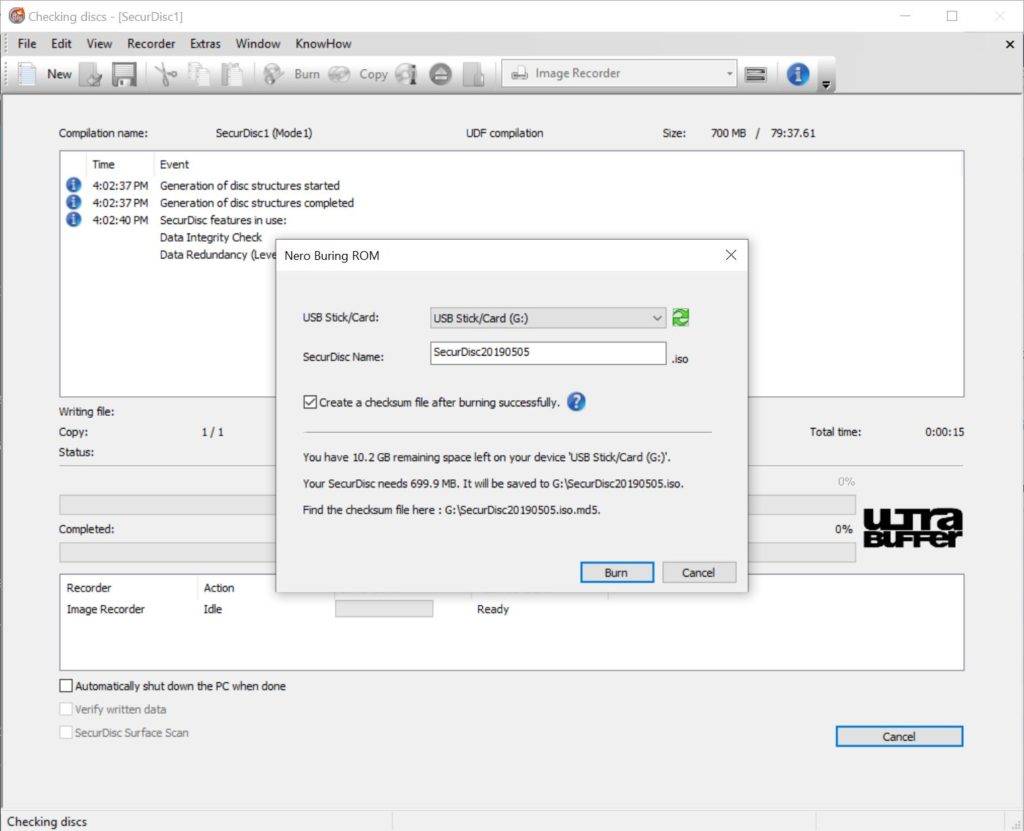Toggle the Create a checksum file checkbox

pos(310,402)
